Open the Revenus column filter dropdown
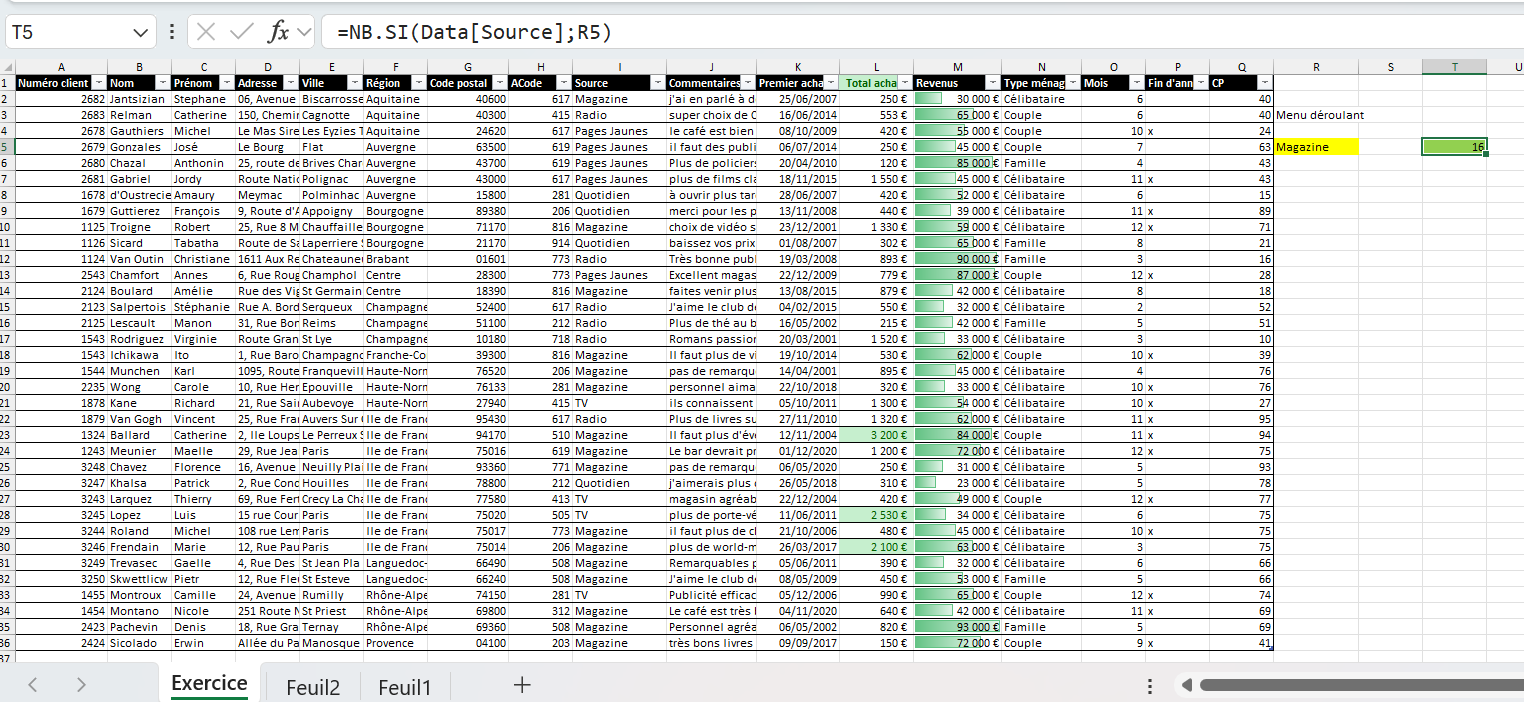The height and width of the screenshot is (702, 1524). pyautogui.click(x=992, y=83)
